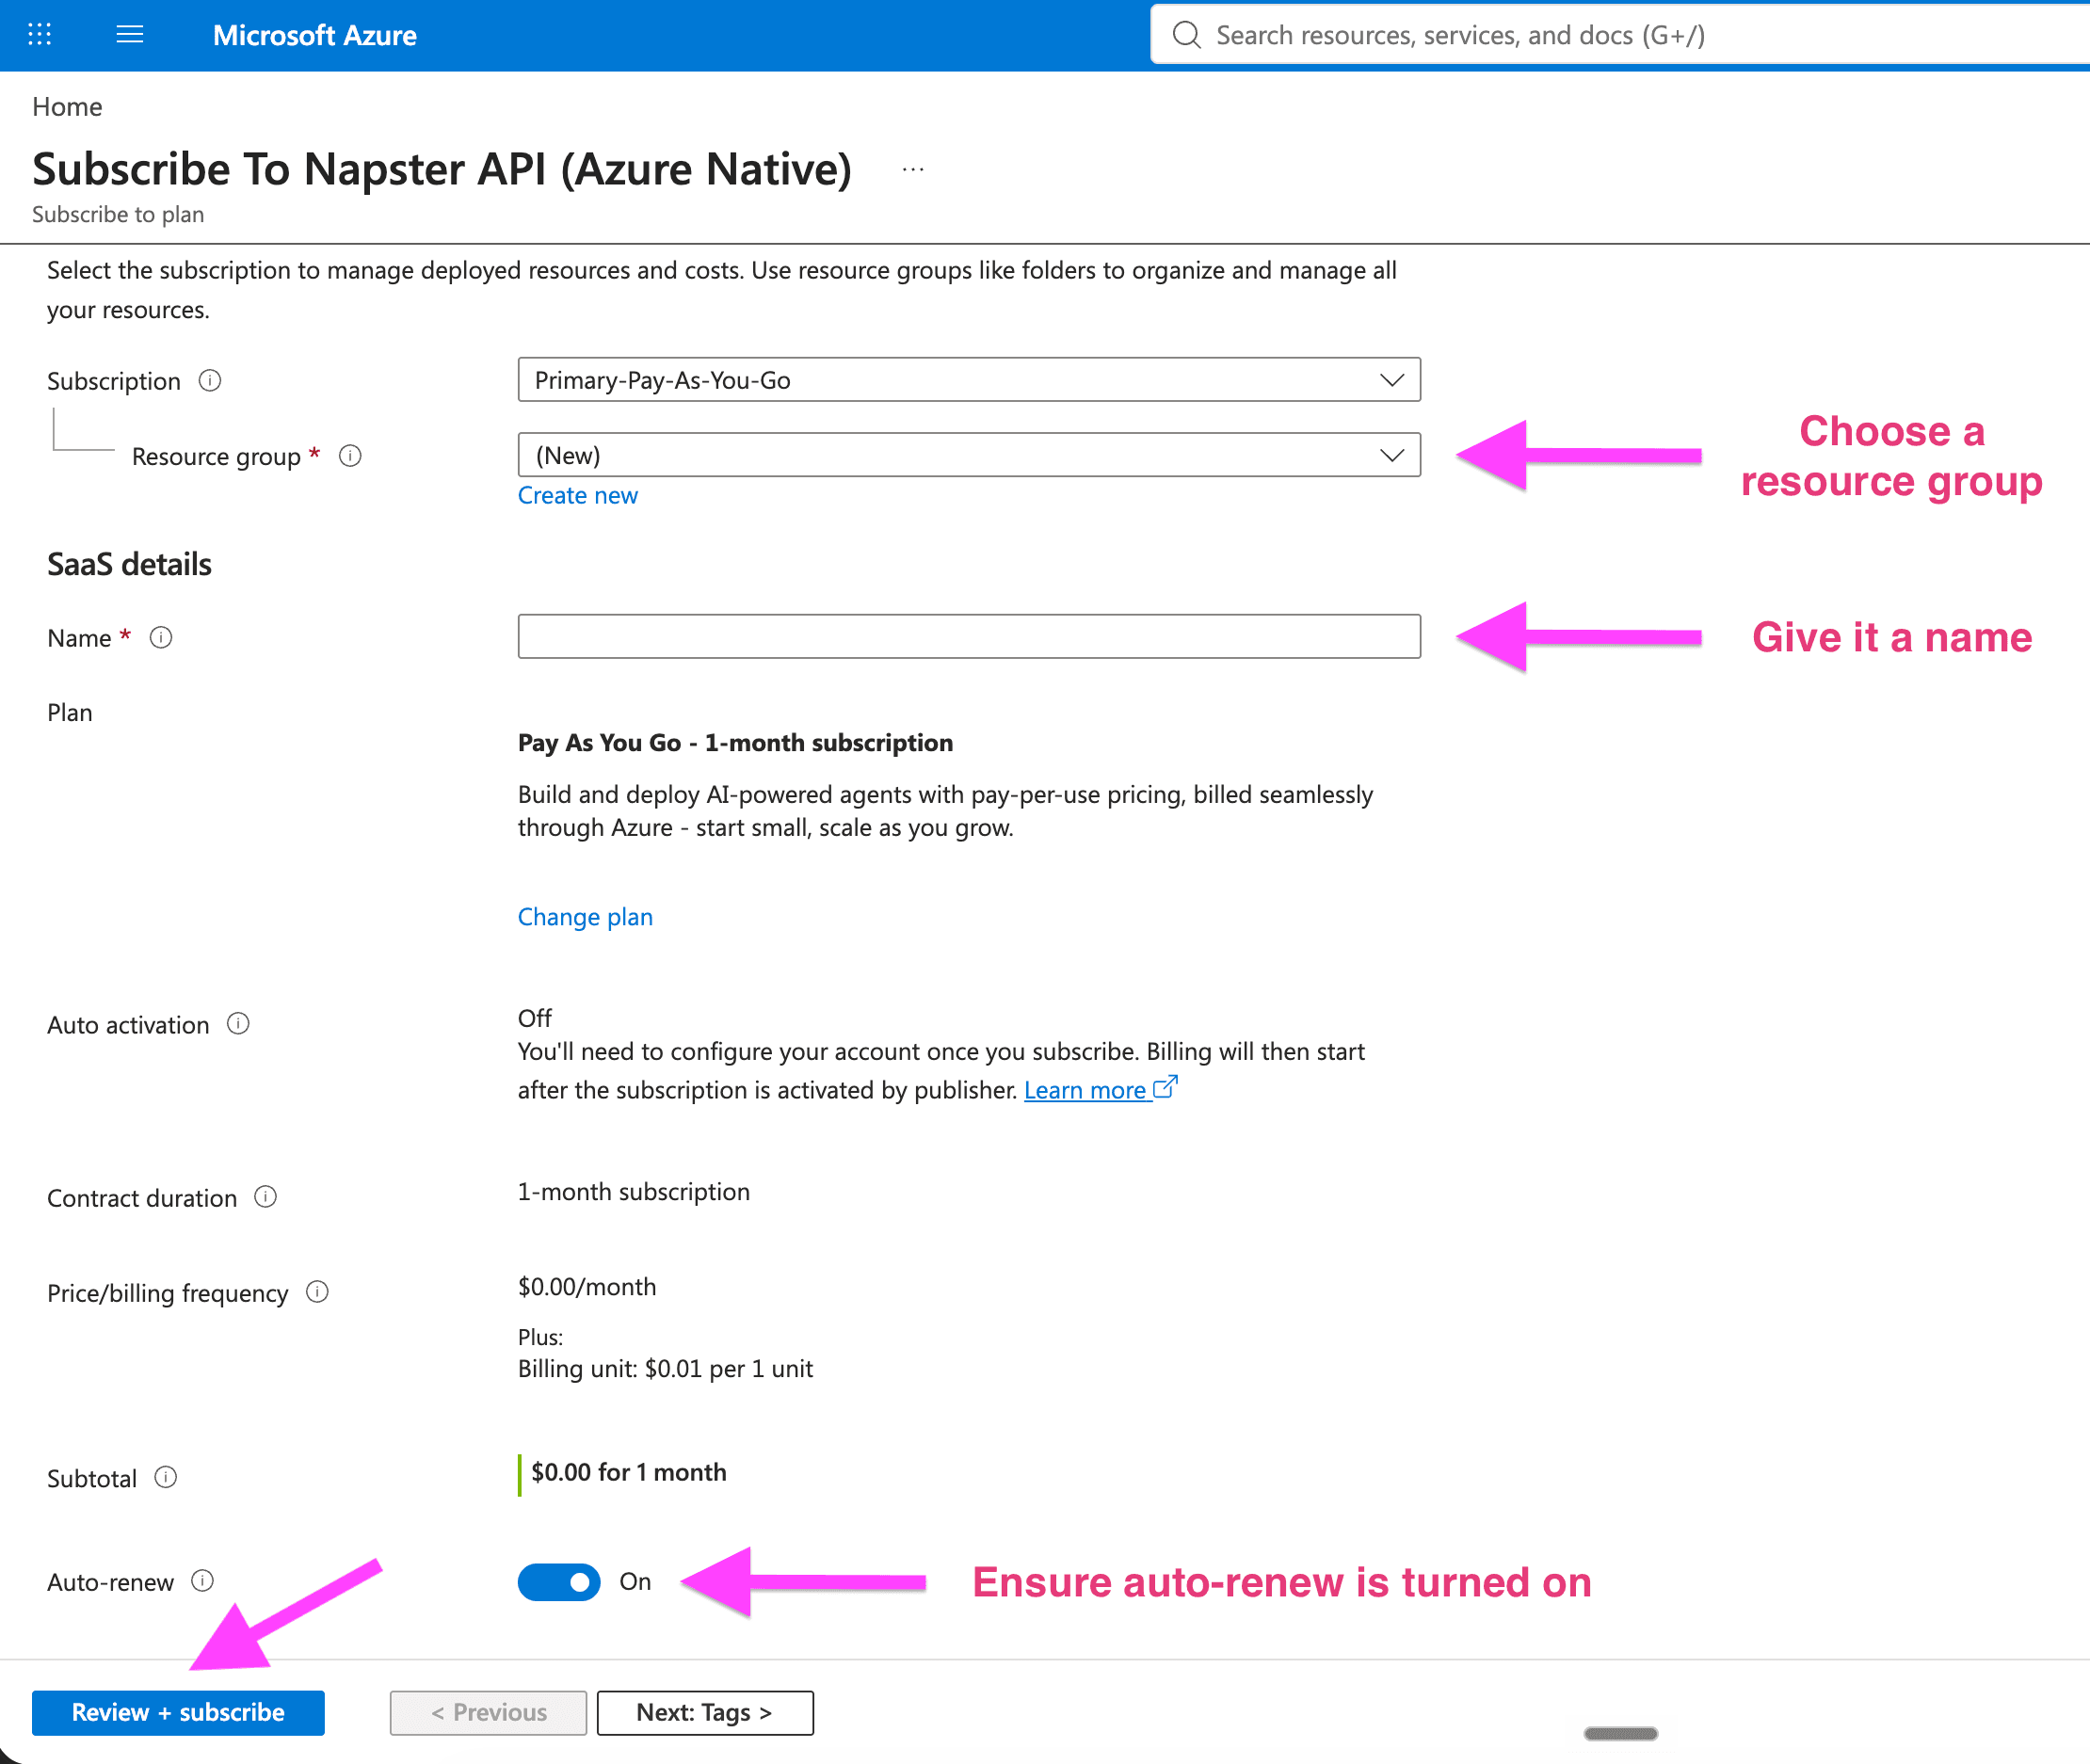Click the SaaS details heading
This screenshot has height=1764, width=2090.
point(129,565)
